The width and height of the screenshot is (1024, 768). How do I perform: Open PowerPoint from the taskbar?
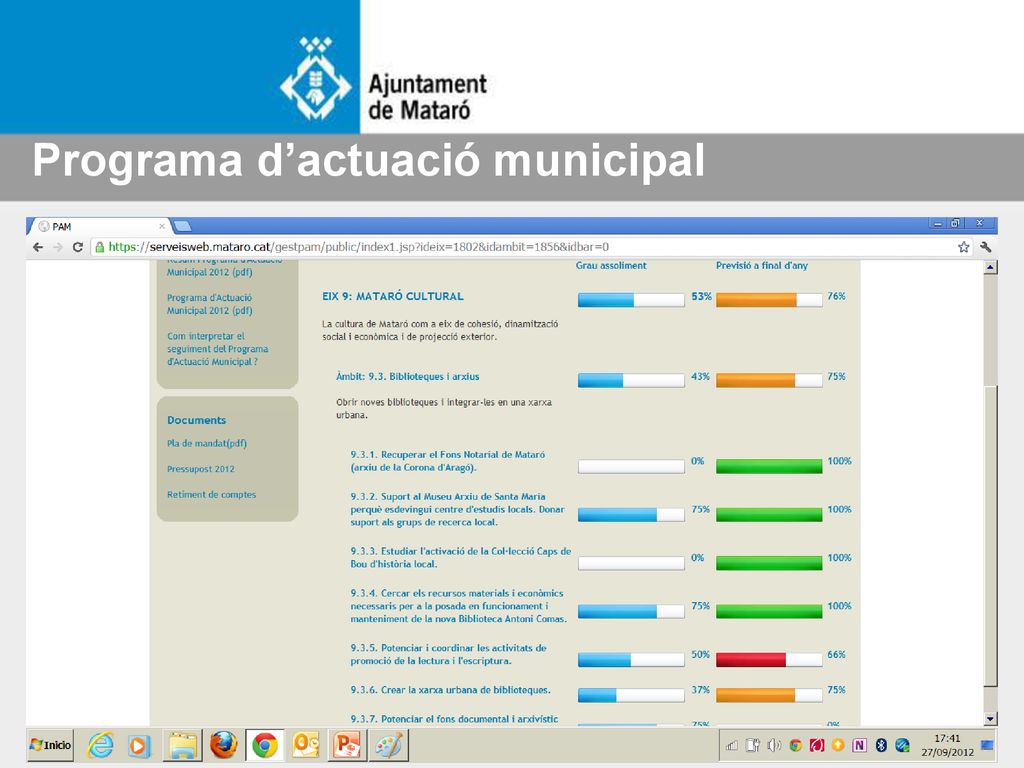[x=347, y=745]
